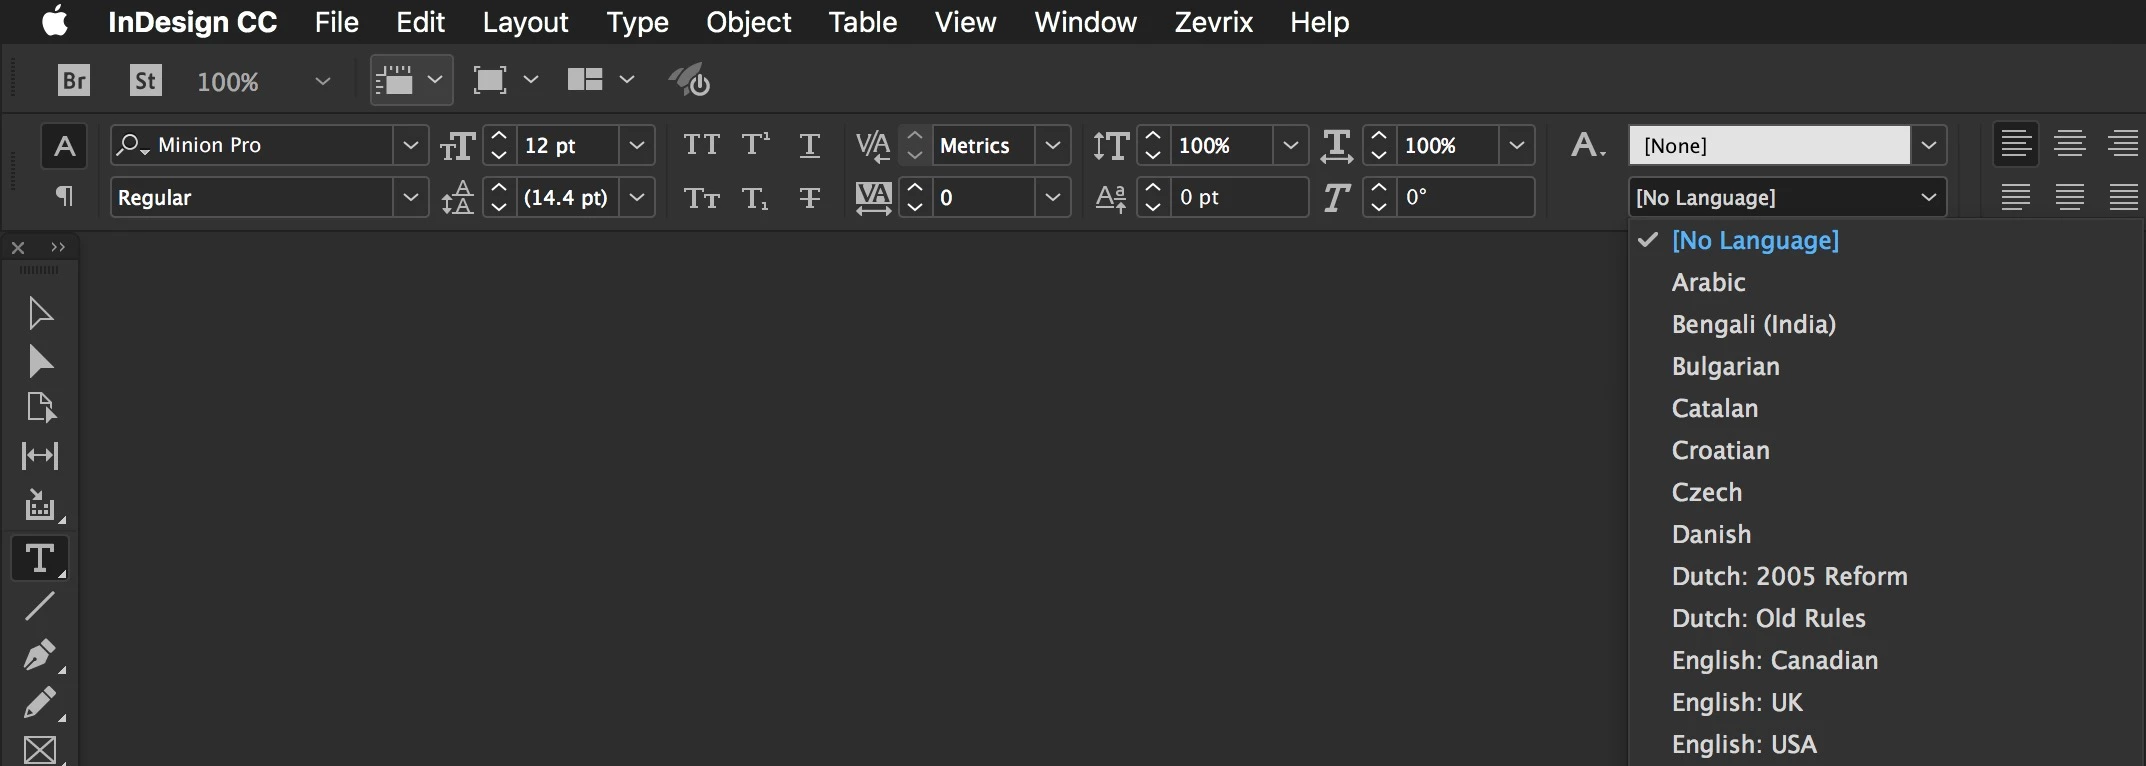Click the skew 0° input field
This screenshot has height=766, width=2146.
pos(1465,197)
